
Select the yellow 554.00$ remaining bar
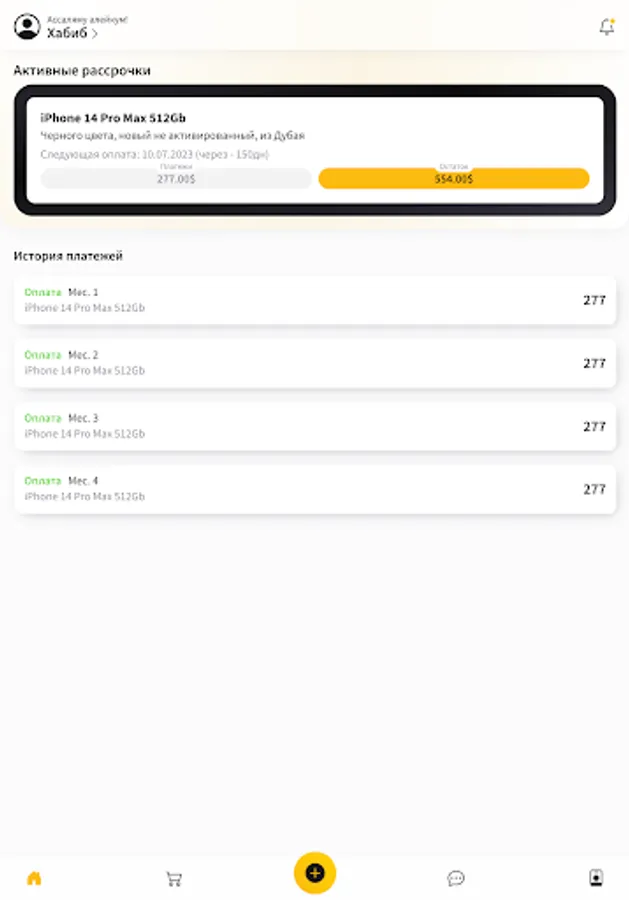pyautogui.click(x=453, y=179)
